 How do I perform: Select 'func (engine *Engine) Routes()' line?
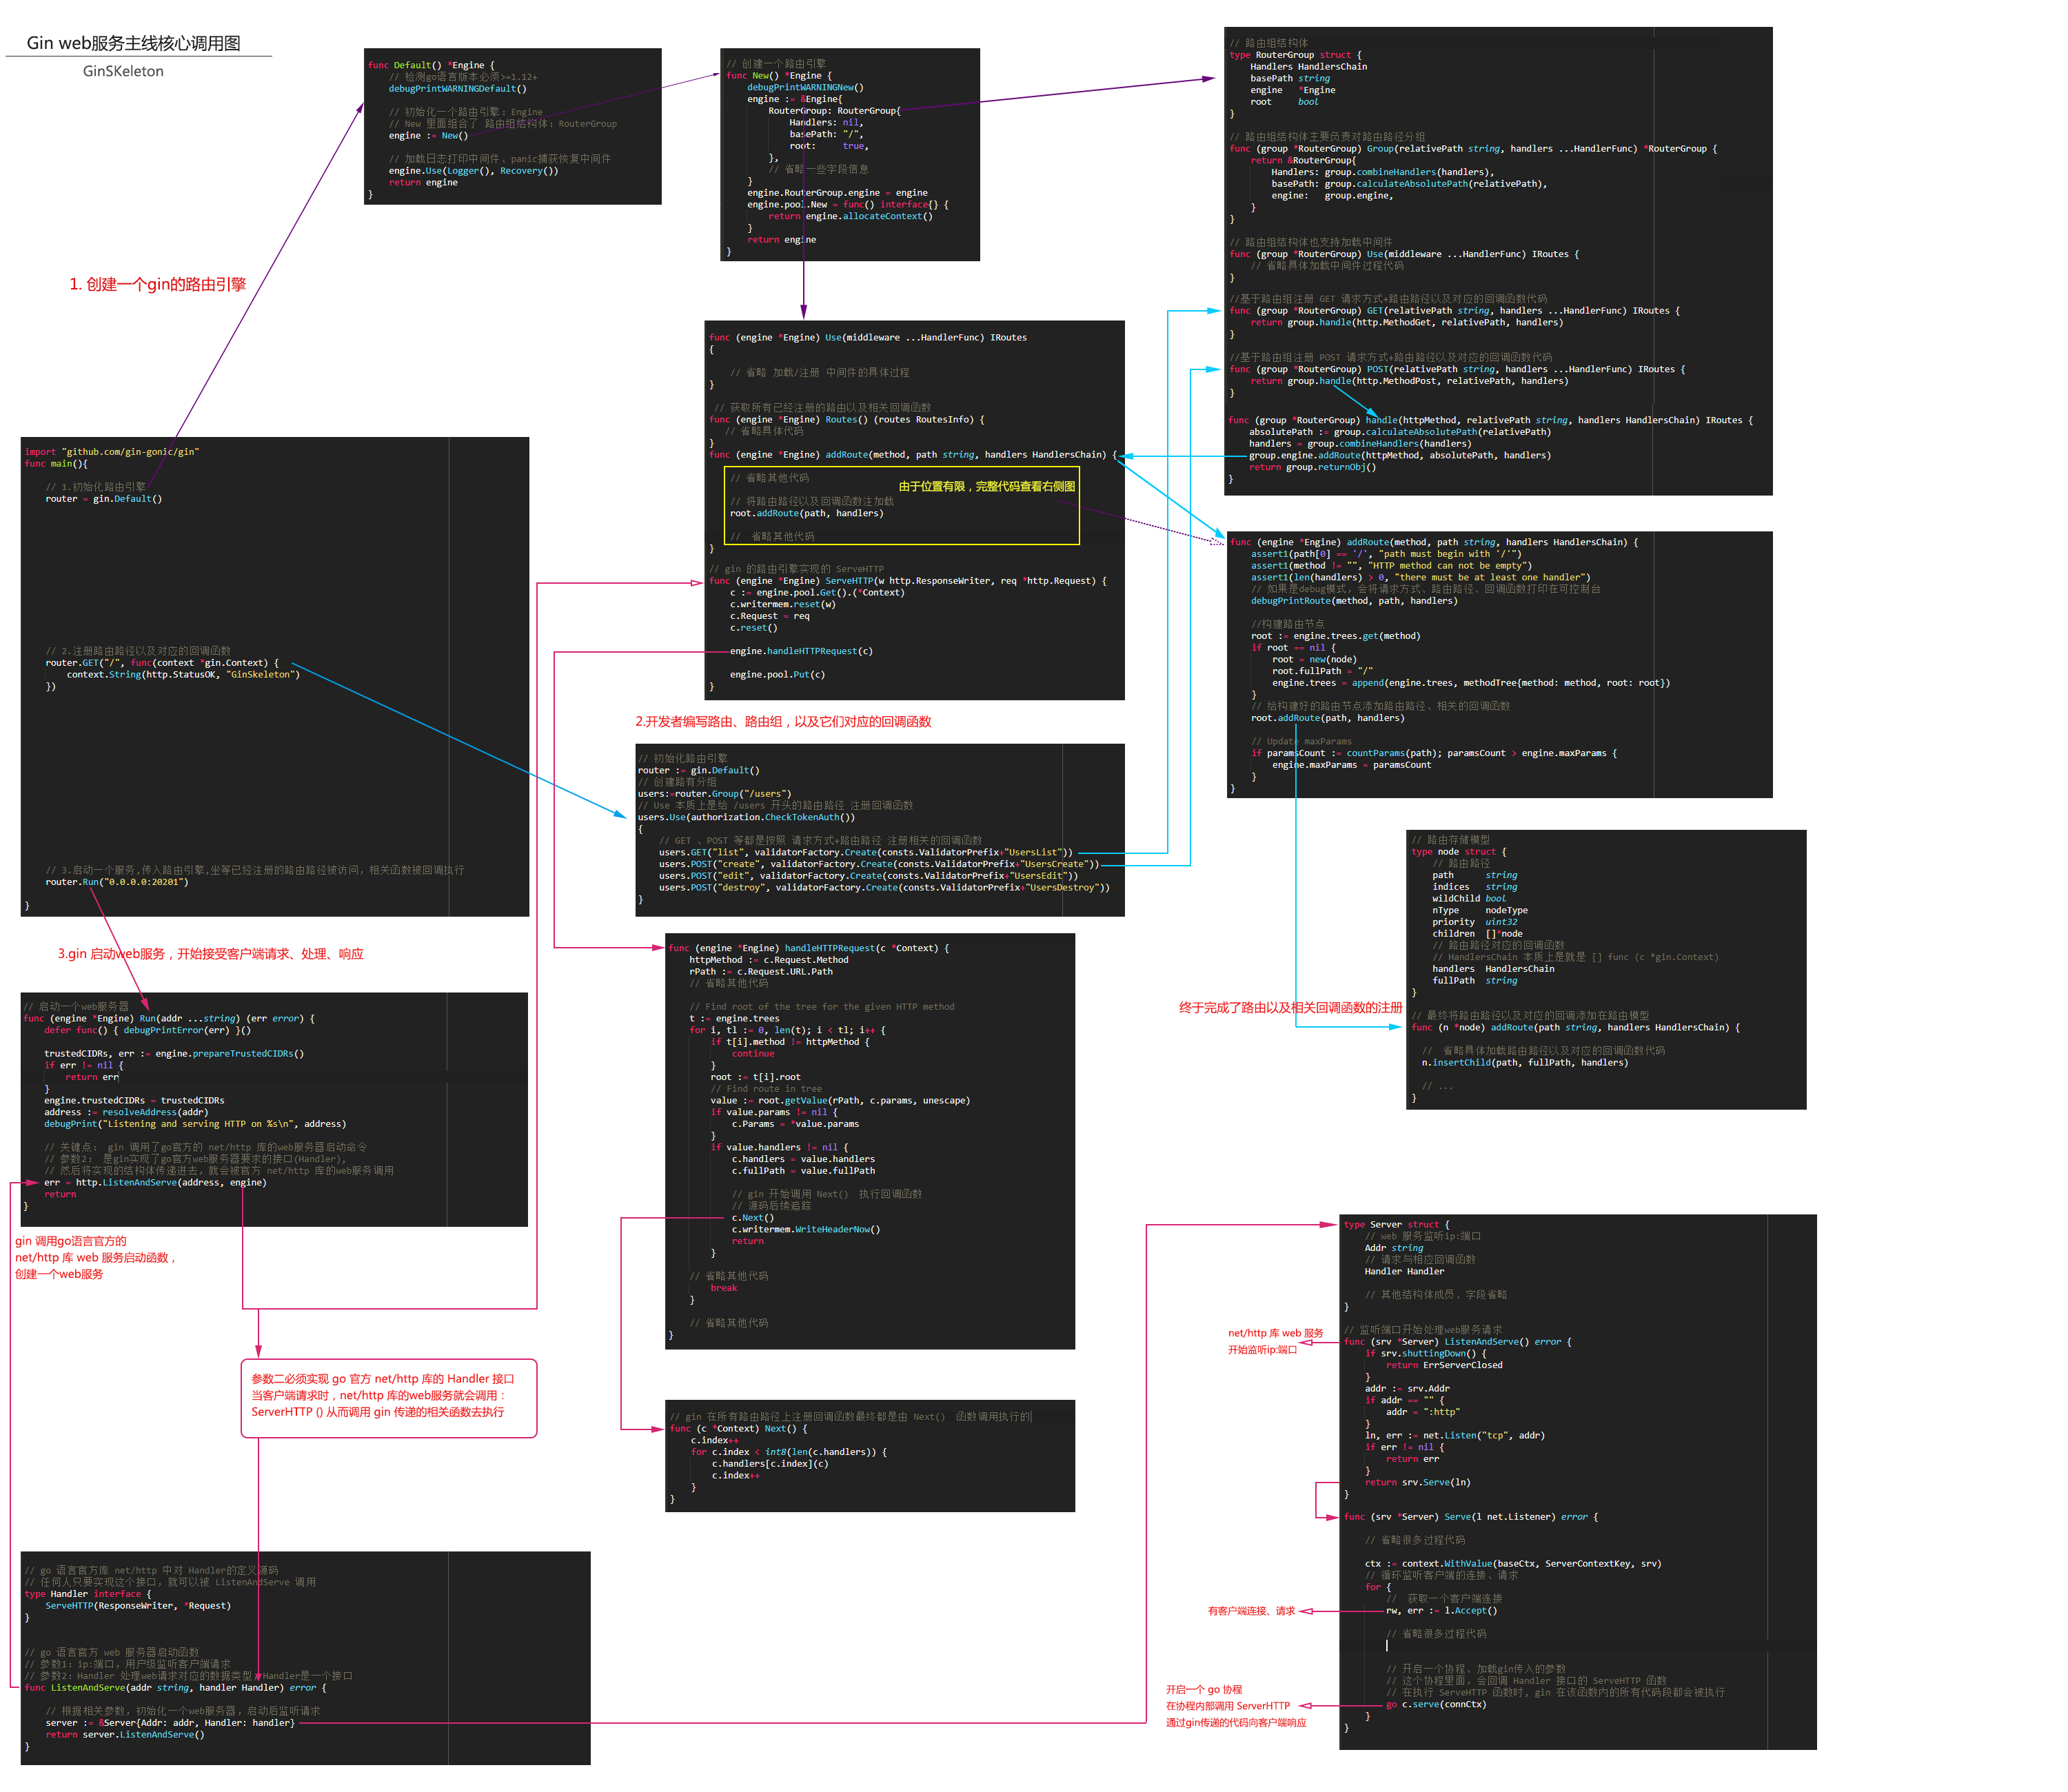847,419
